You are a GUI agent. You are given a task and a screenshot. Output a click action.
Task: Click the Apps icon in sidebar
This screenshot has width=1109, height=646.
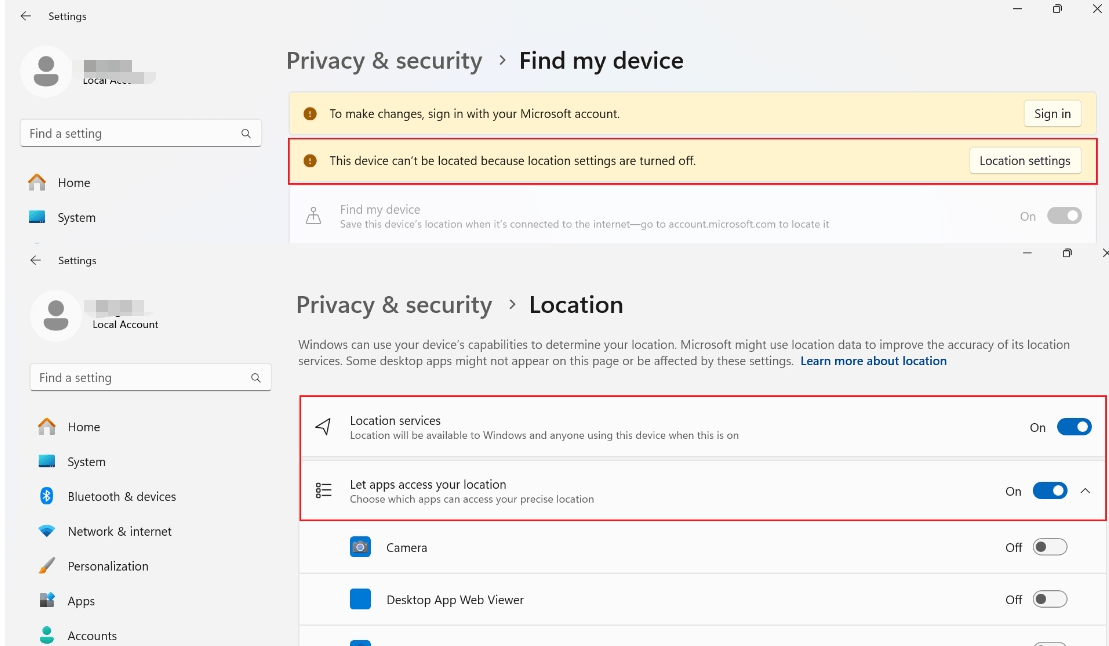point(47,601)
